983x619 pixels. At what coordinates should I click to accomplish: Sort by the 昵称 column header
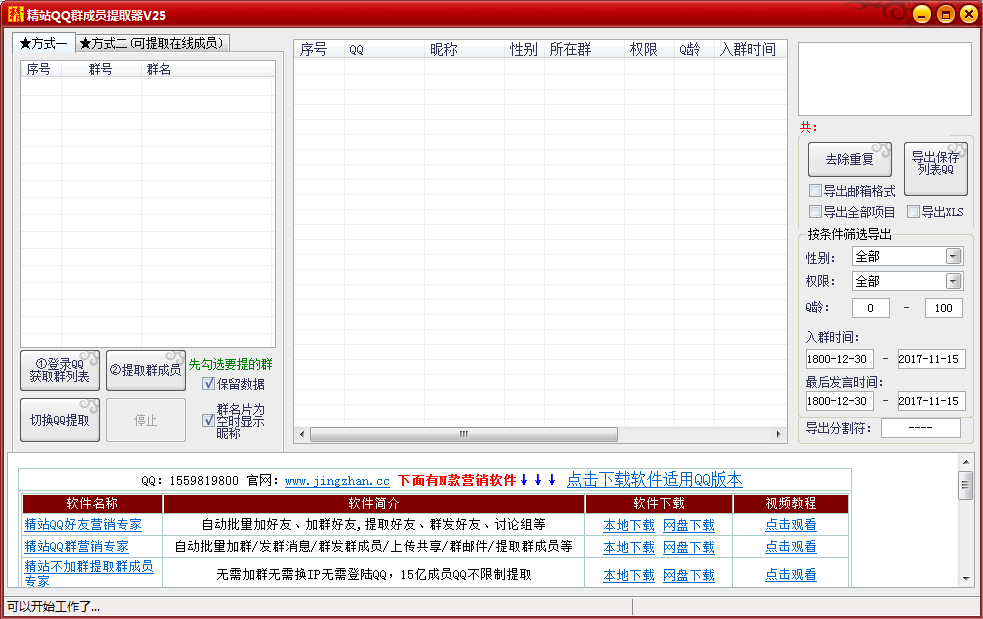464,49
